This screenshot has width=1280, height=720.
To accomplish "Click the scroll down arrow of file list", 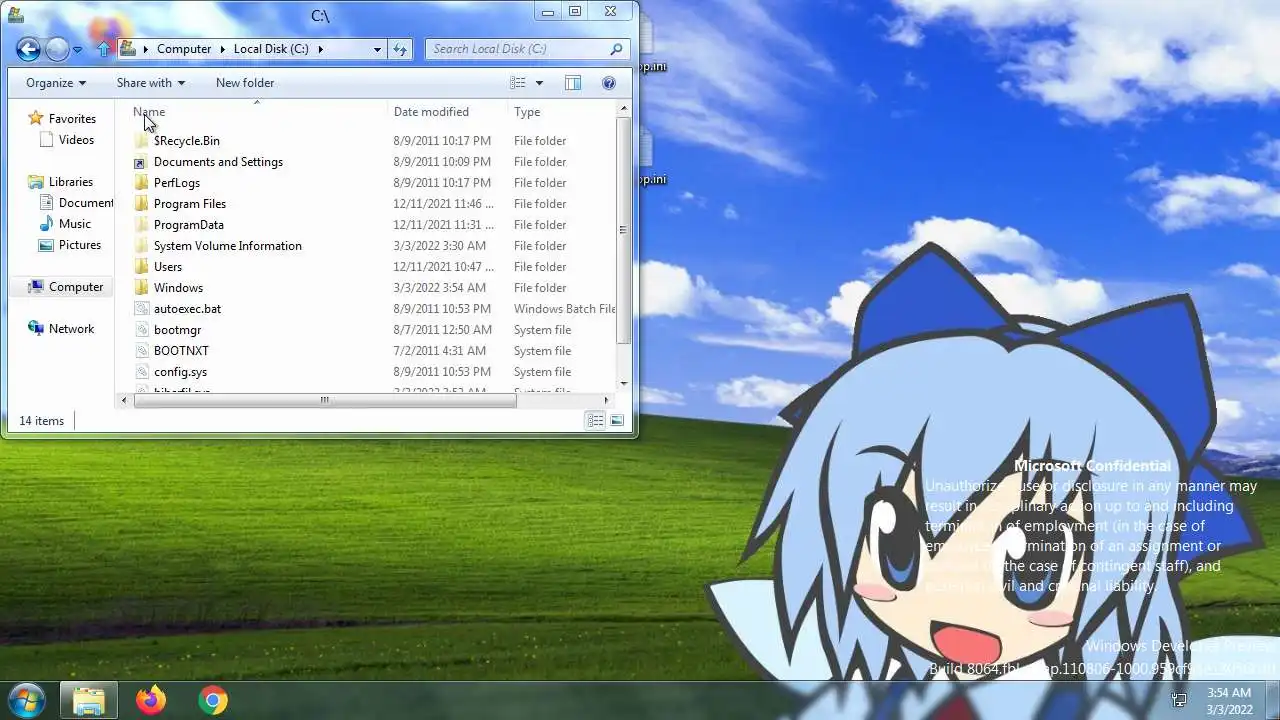I will click(623, 383).
